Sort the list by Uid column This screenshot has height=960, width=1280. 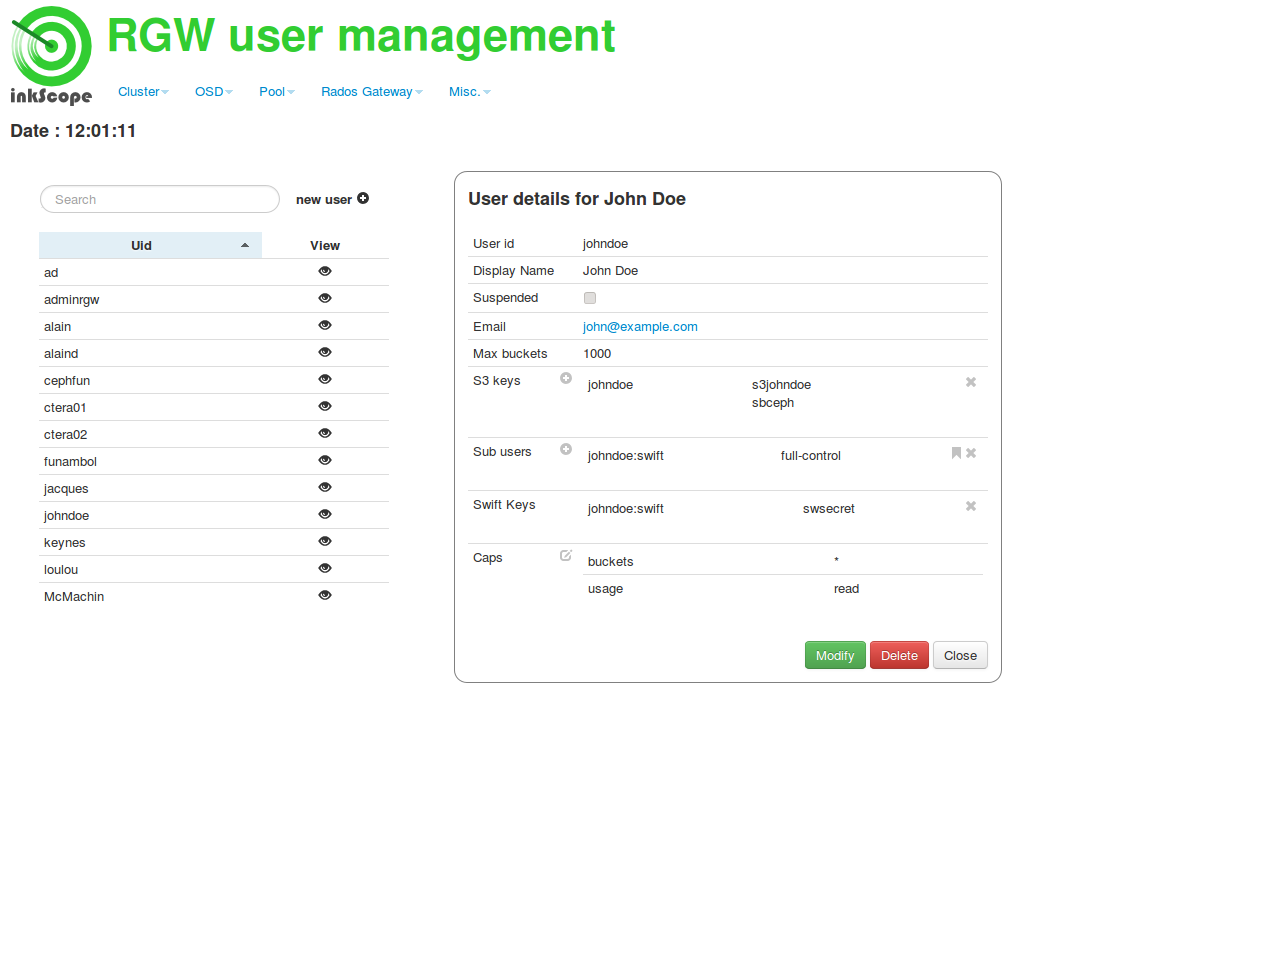150,245
